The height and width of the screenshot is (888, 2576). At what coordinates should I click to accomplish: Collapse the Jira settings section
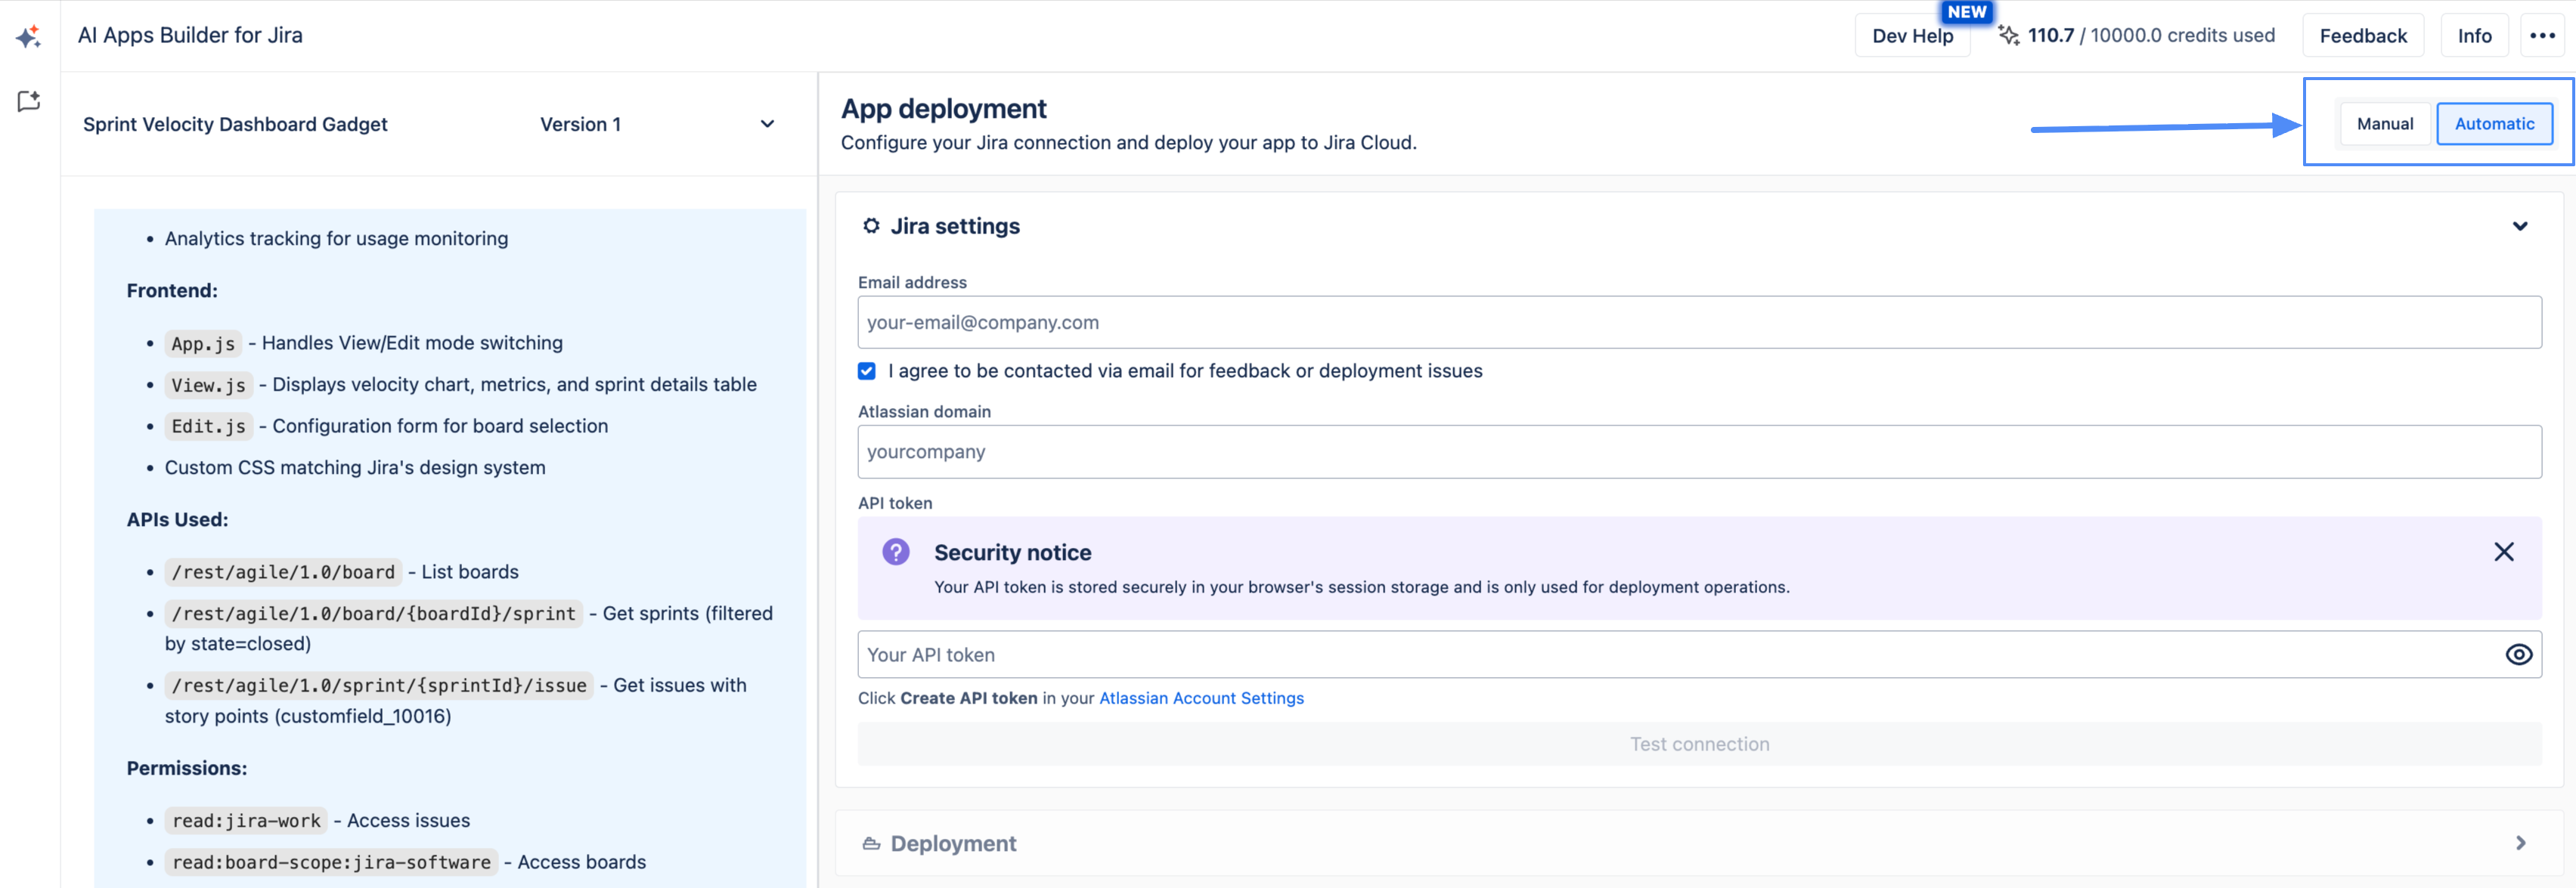coord(2519,226)
